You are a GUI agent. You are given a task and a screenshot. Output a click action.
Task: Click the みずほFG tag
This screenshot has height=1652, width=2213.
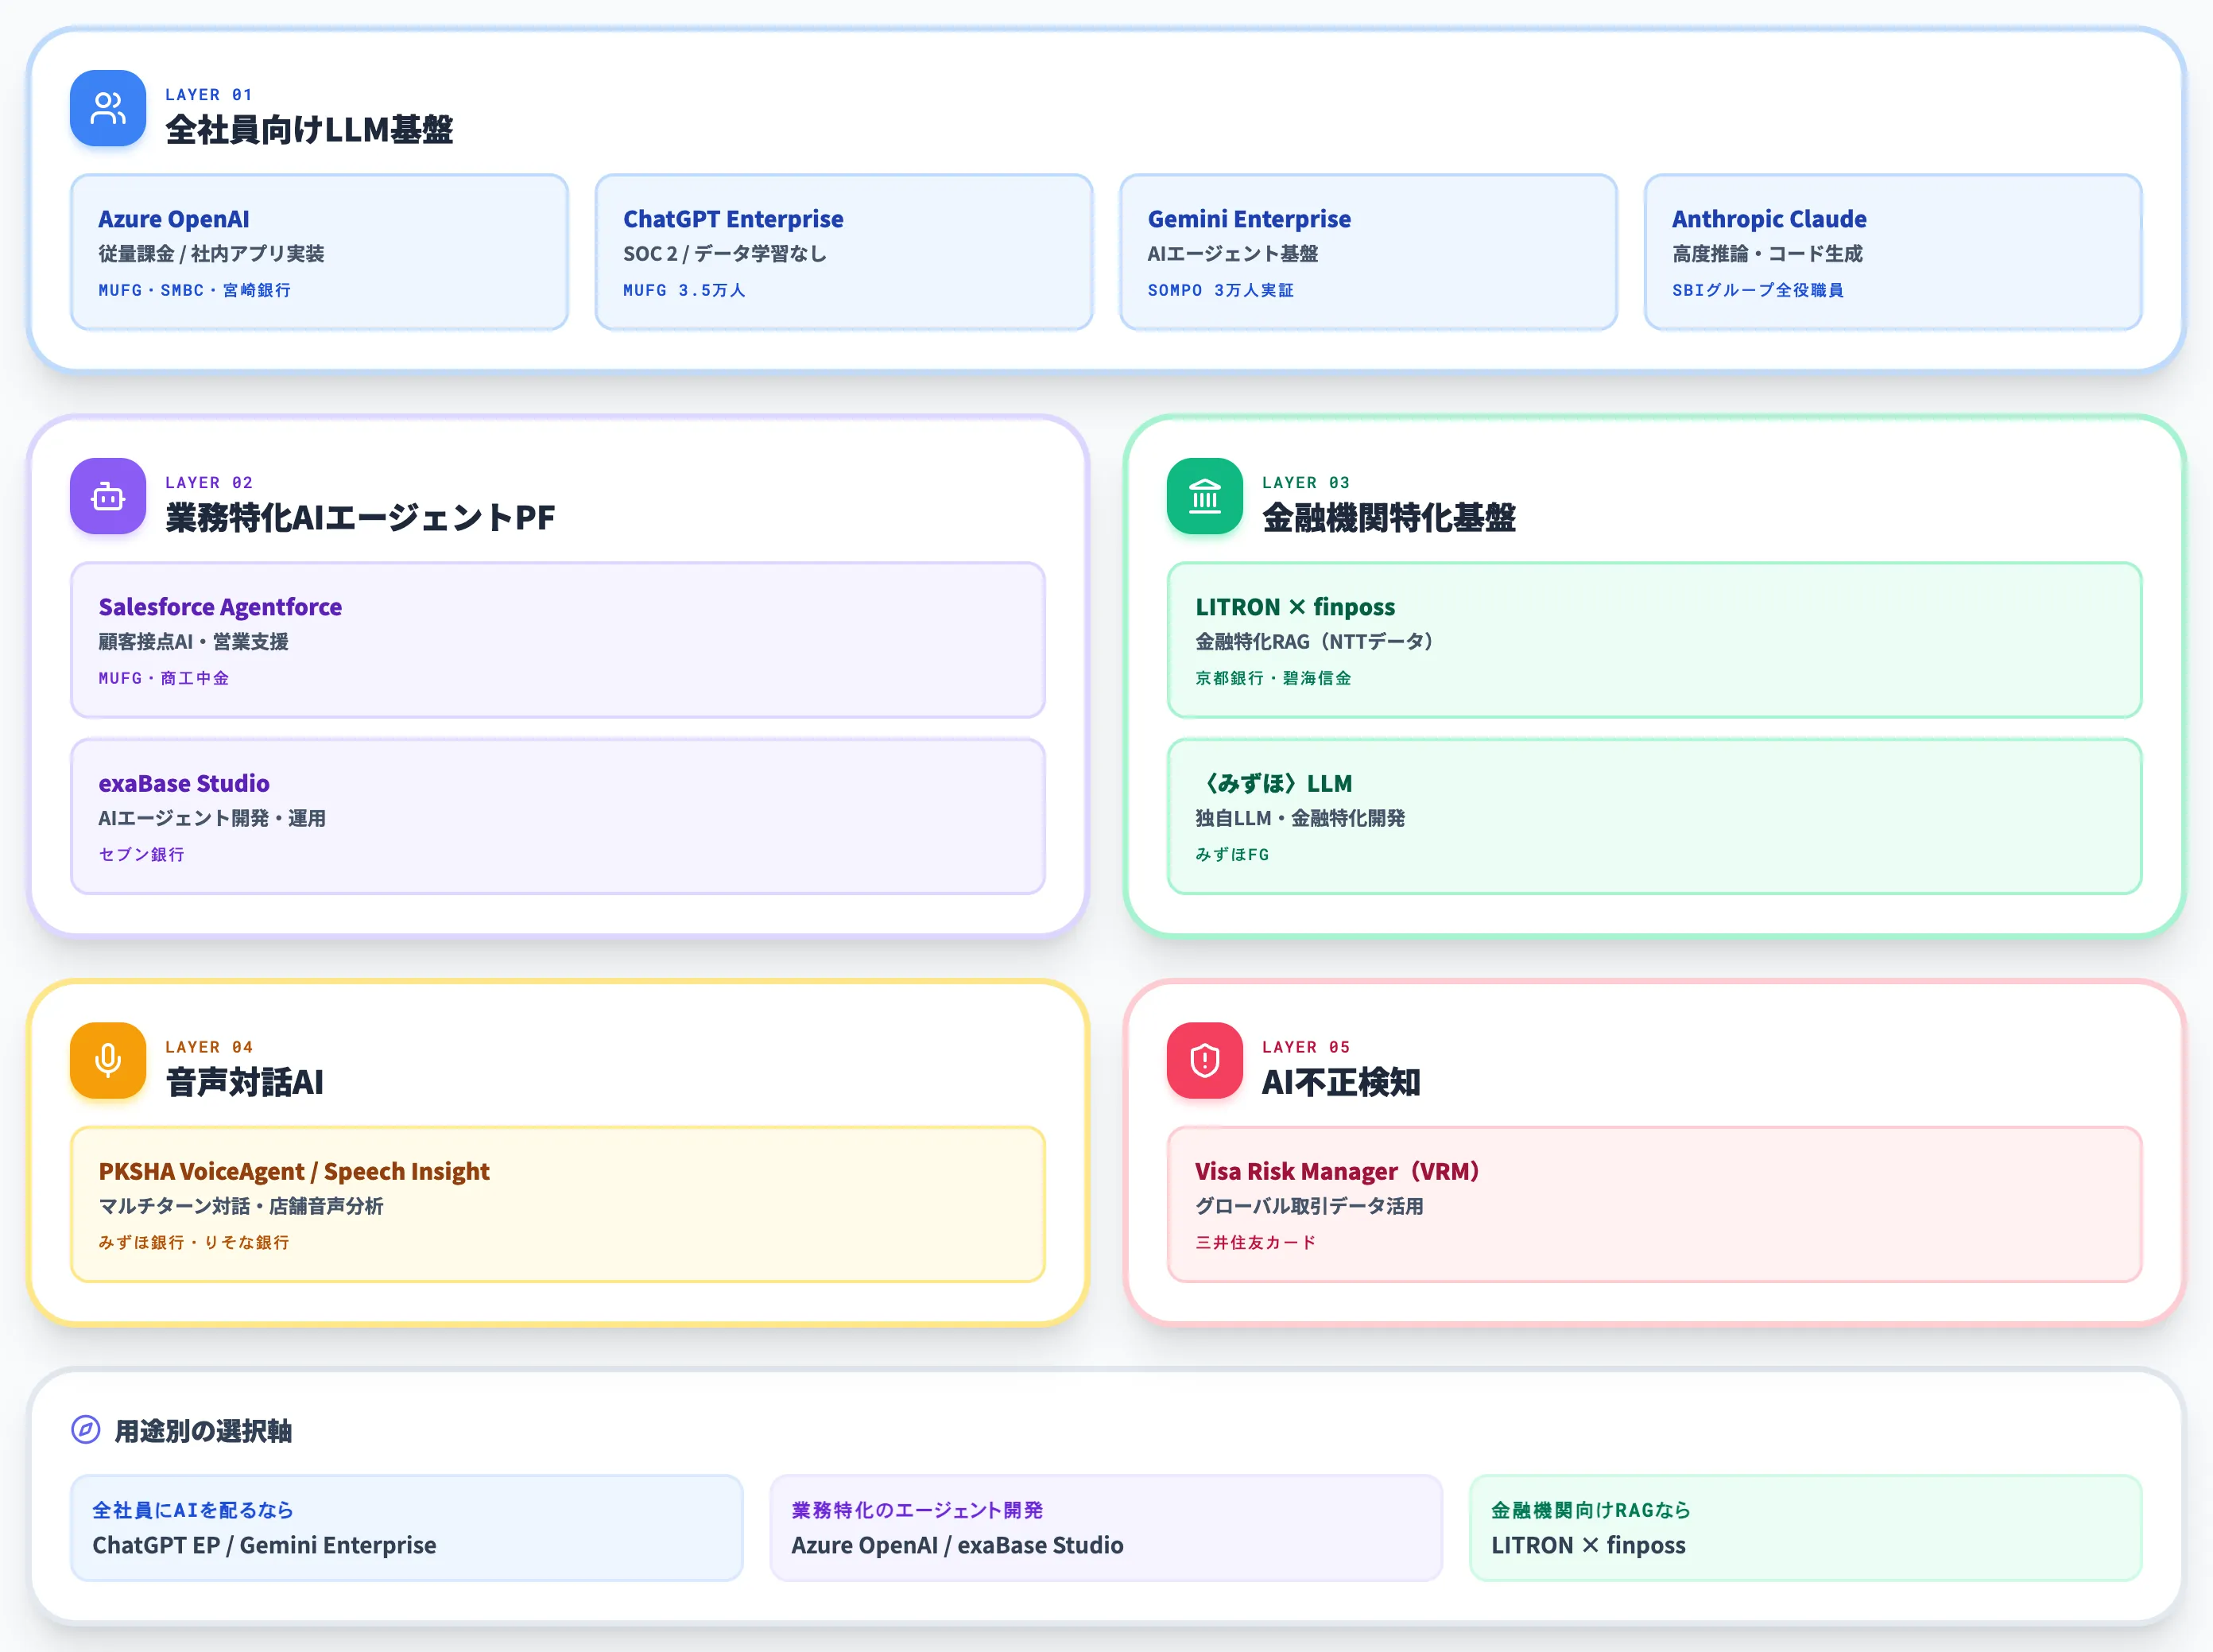pyautogui.click(x=1232, y=854)
